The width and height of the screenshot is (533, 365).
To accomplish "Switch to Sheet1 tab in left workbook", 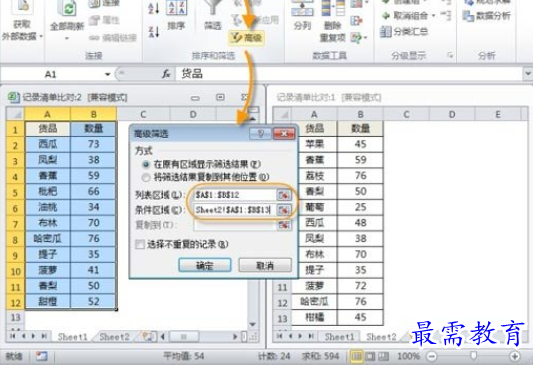I will 72,336.
